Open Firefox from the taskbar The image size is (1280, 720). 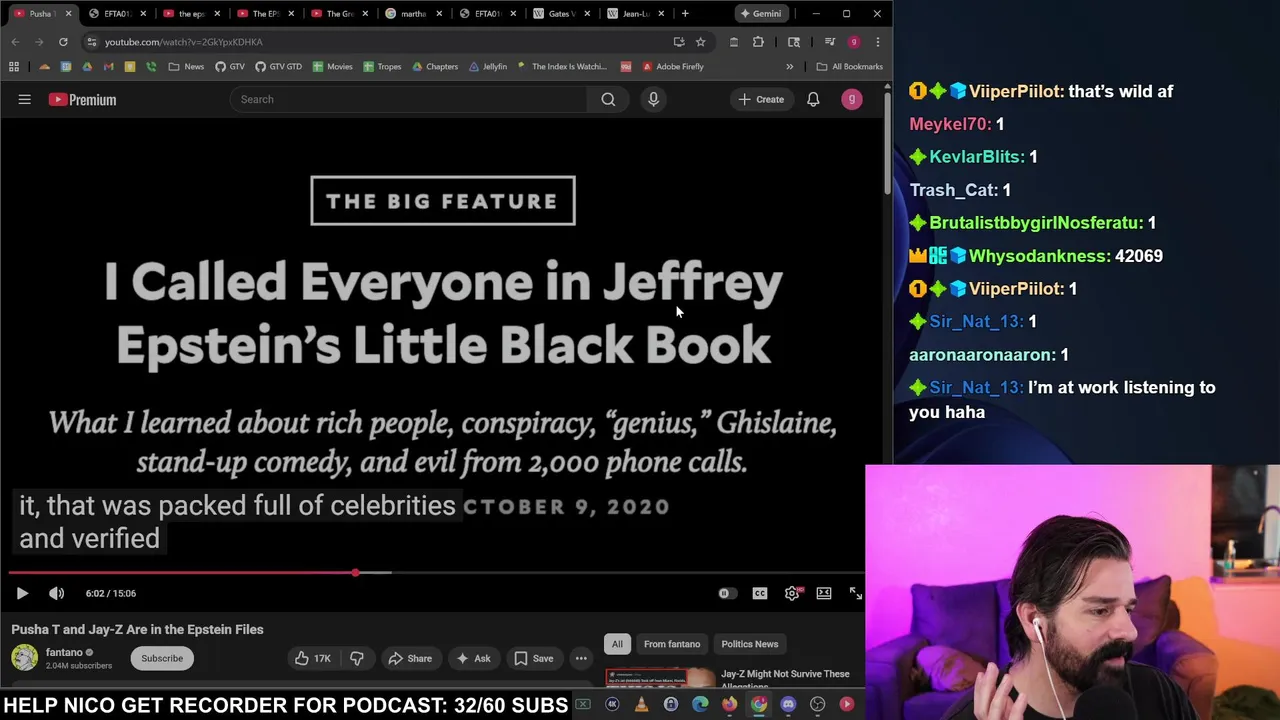730,705
